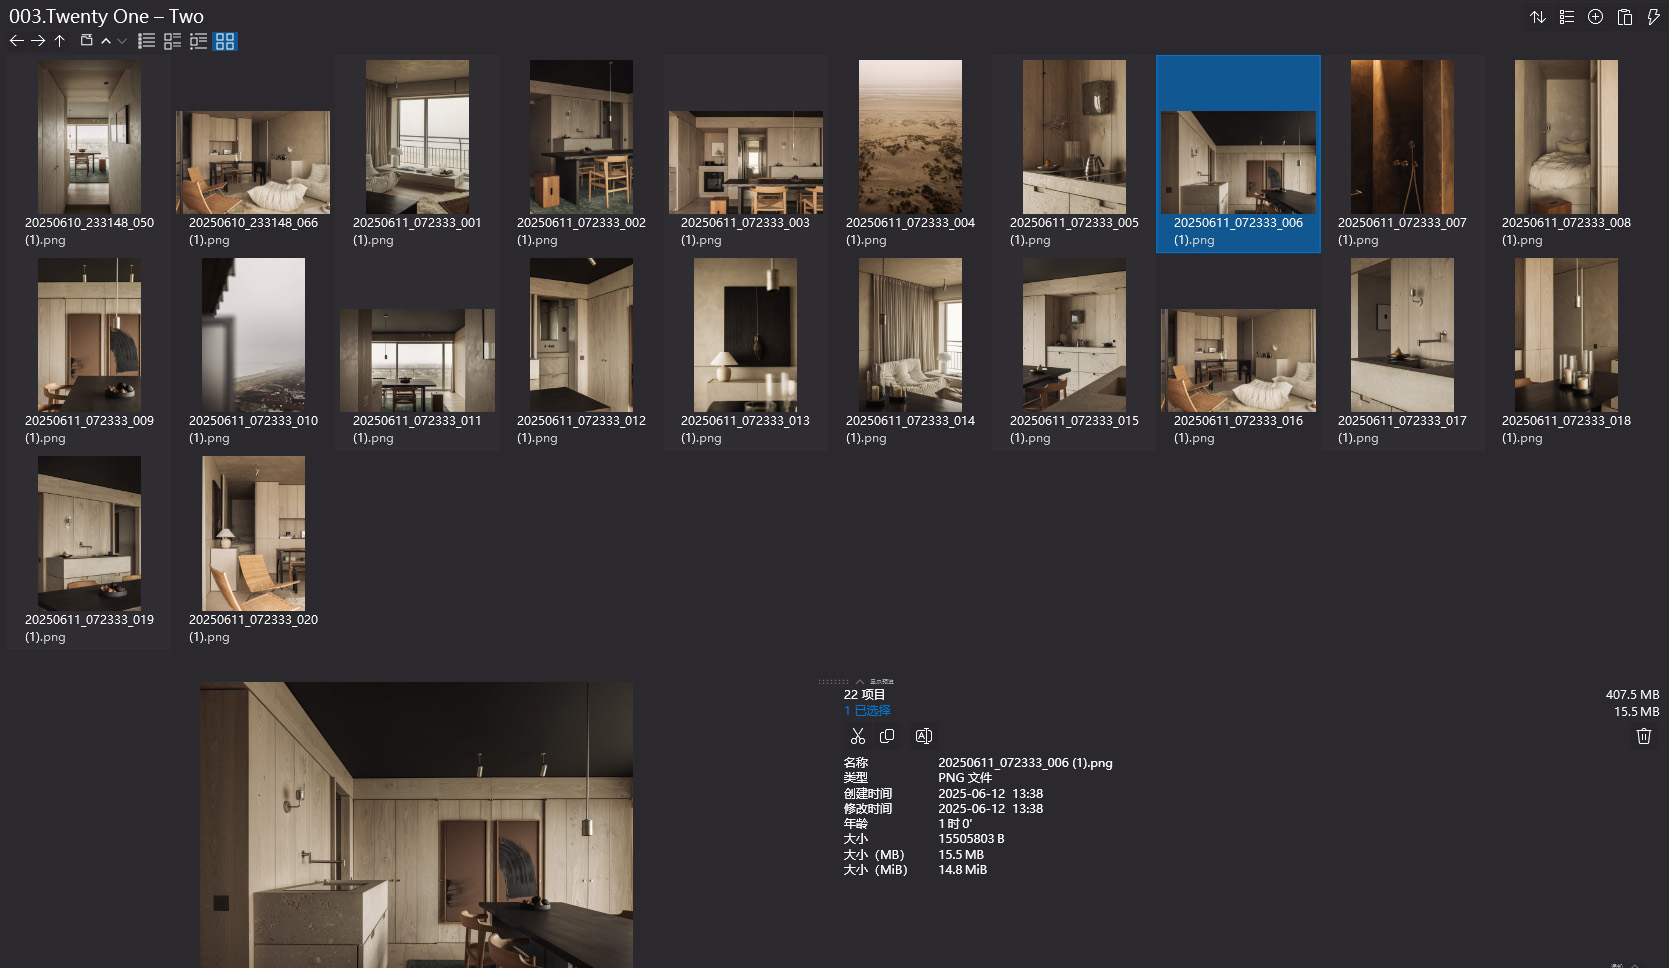Collapse the preview pane chevron
Image resolution: width=1669 pixels, height=968 pixels.
(x=861, y=681)
